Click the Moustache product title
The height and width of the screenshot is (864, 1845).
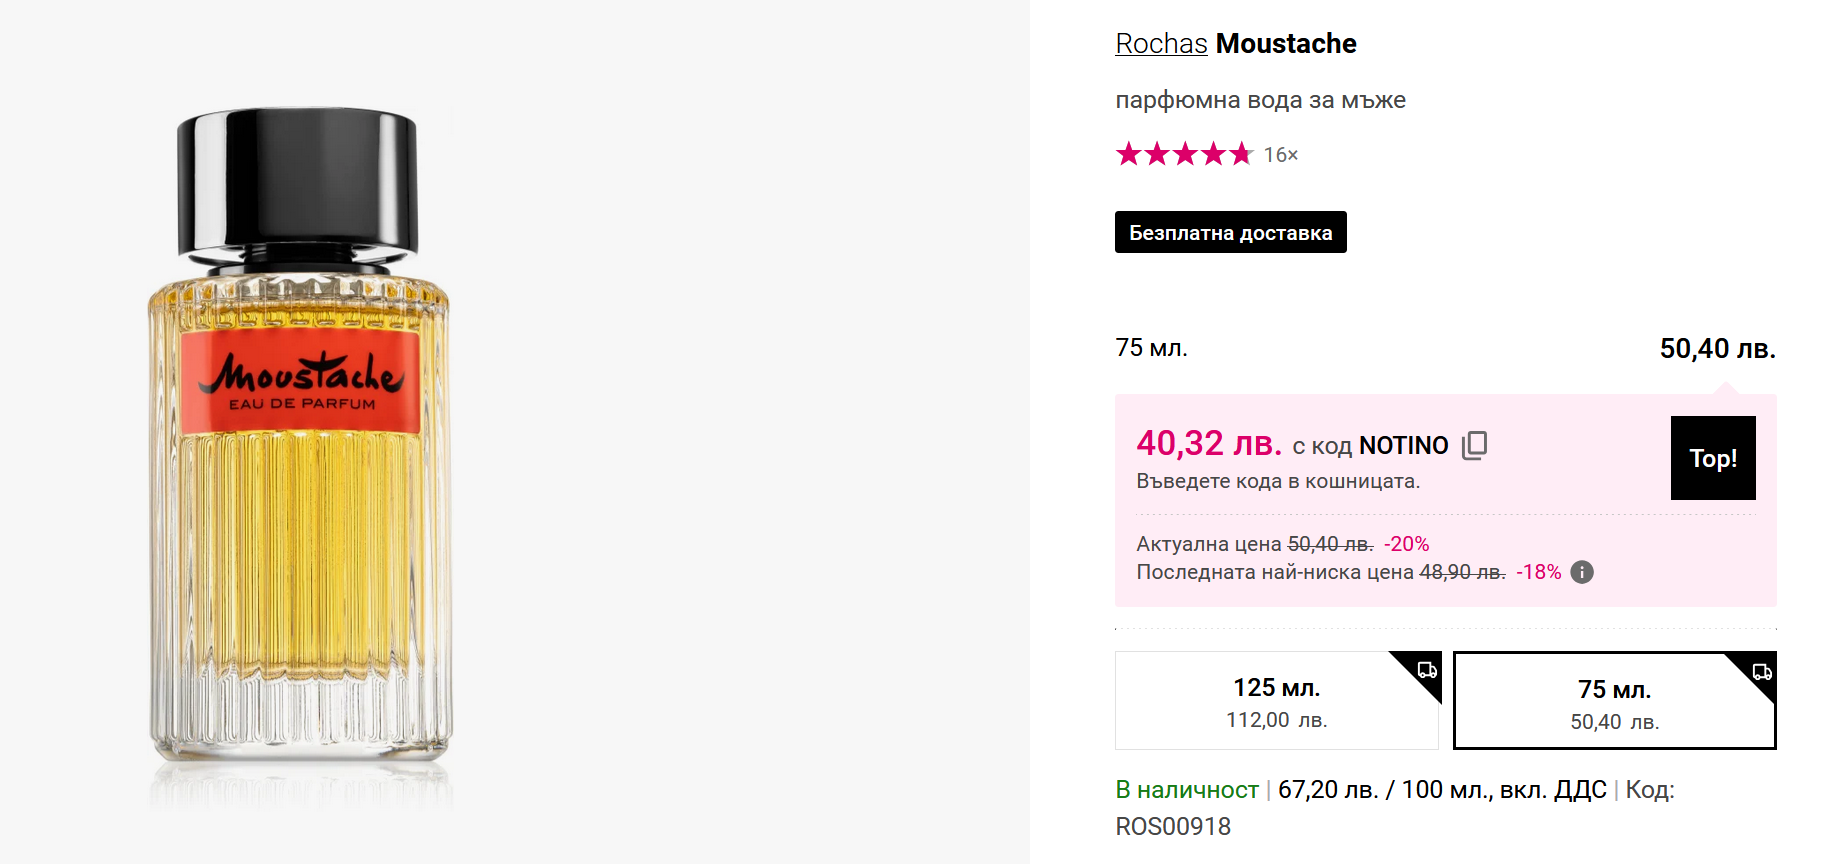coord(1286,44)
